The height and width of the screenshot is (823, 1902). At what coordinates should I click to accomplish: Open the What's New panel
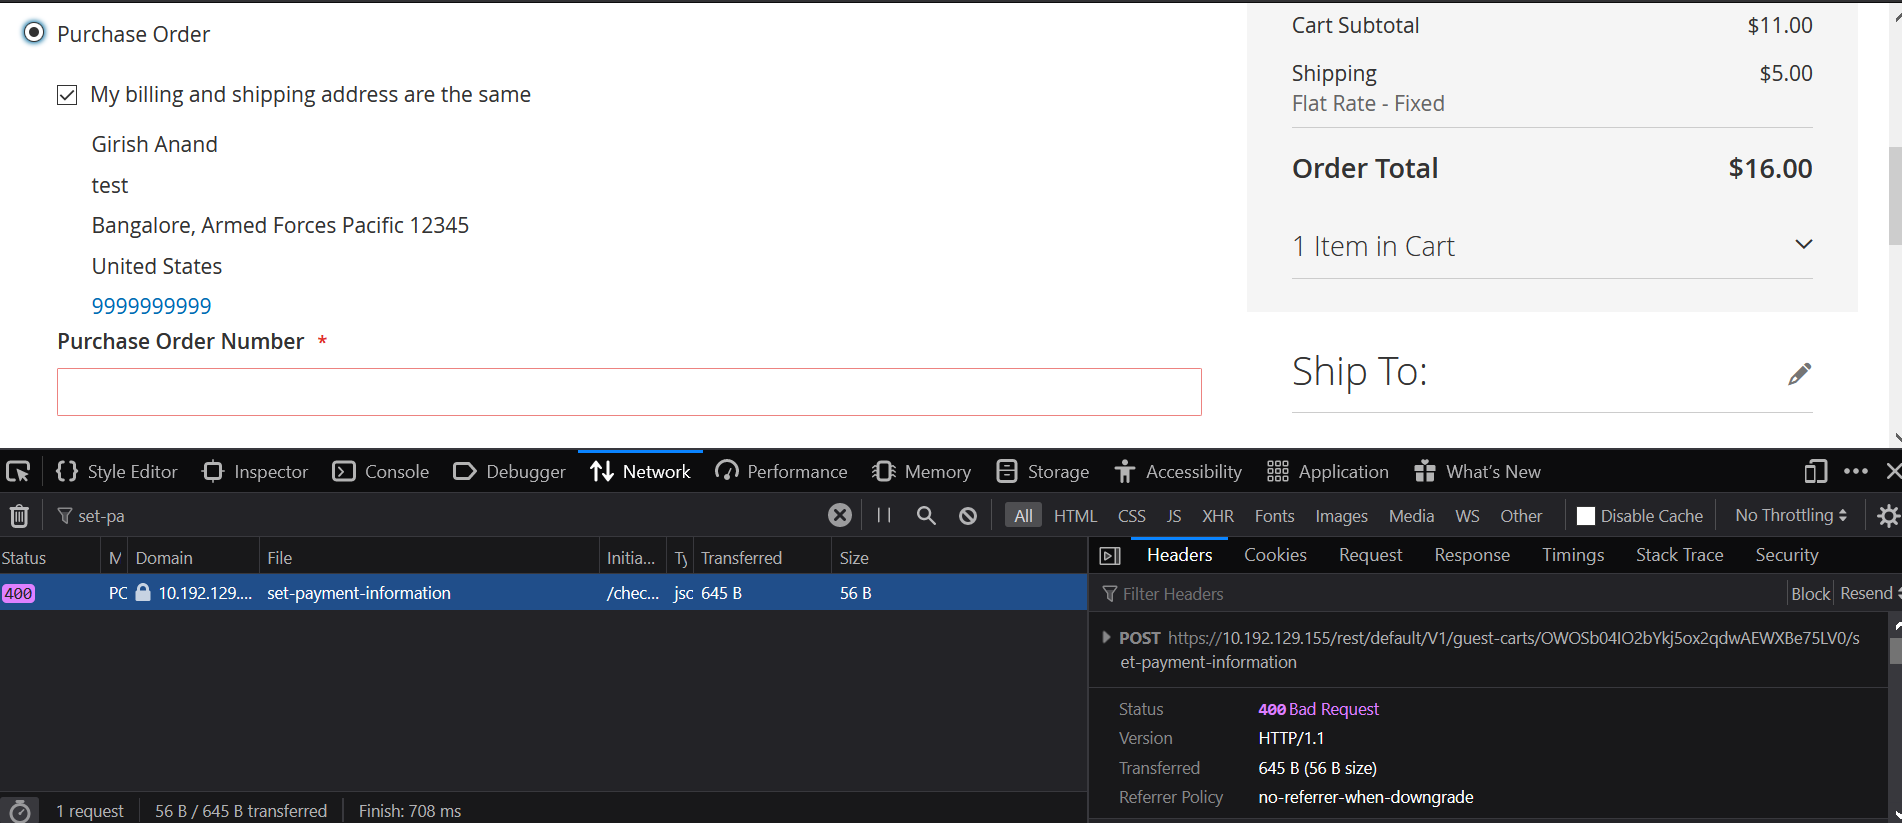(1477, 471)
